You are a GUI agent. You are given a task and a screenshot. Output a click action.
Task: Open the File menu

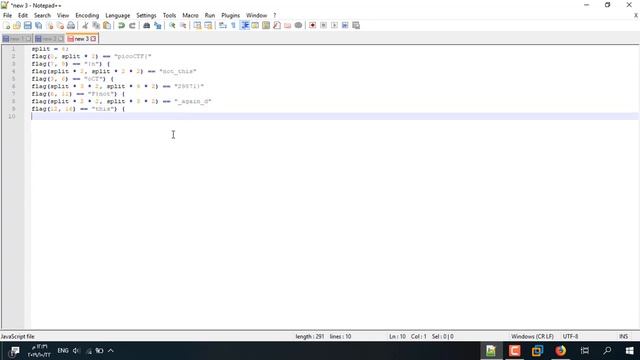(7, 16)
